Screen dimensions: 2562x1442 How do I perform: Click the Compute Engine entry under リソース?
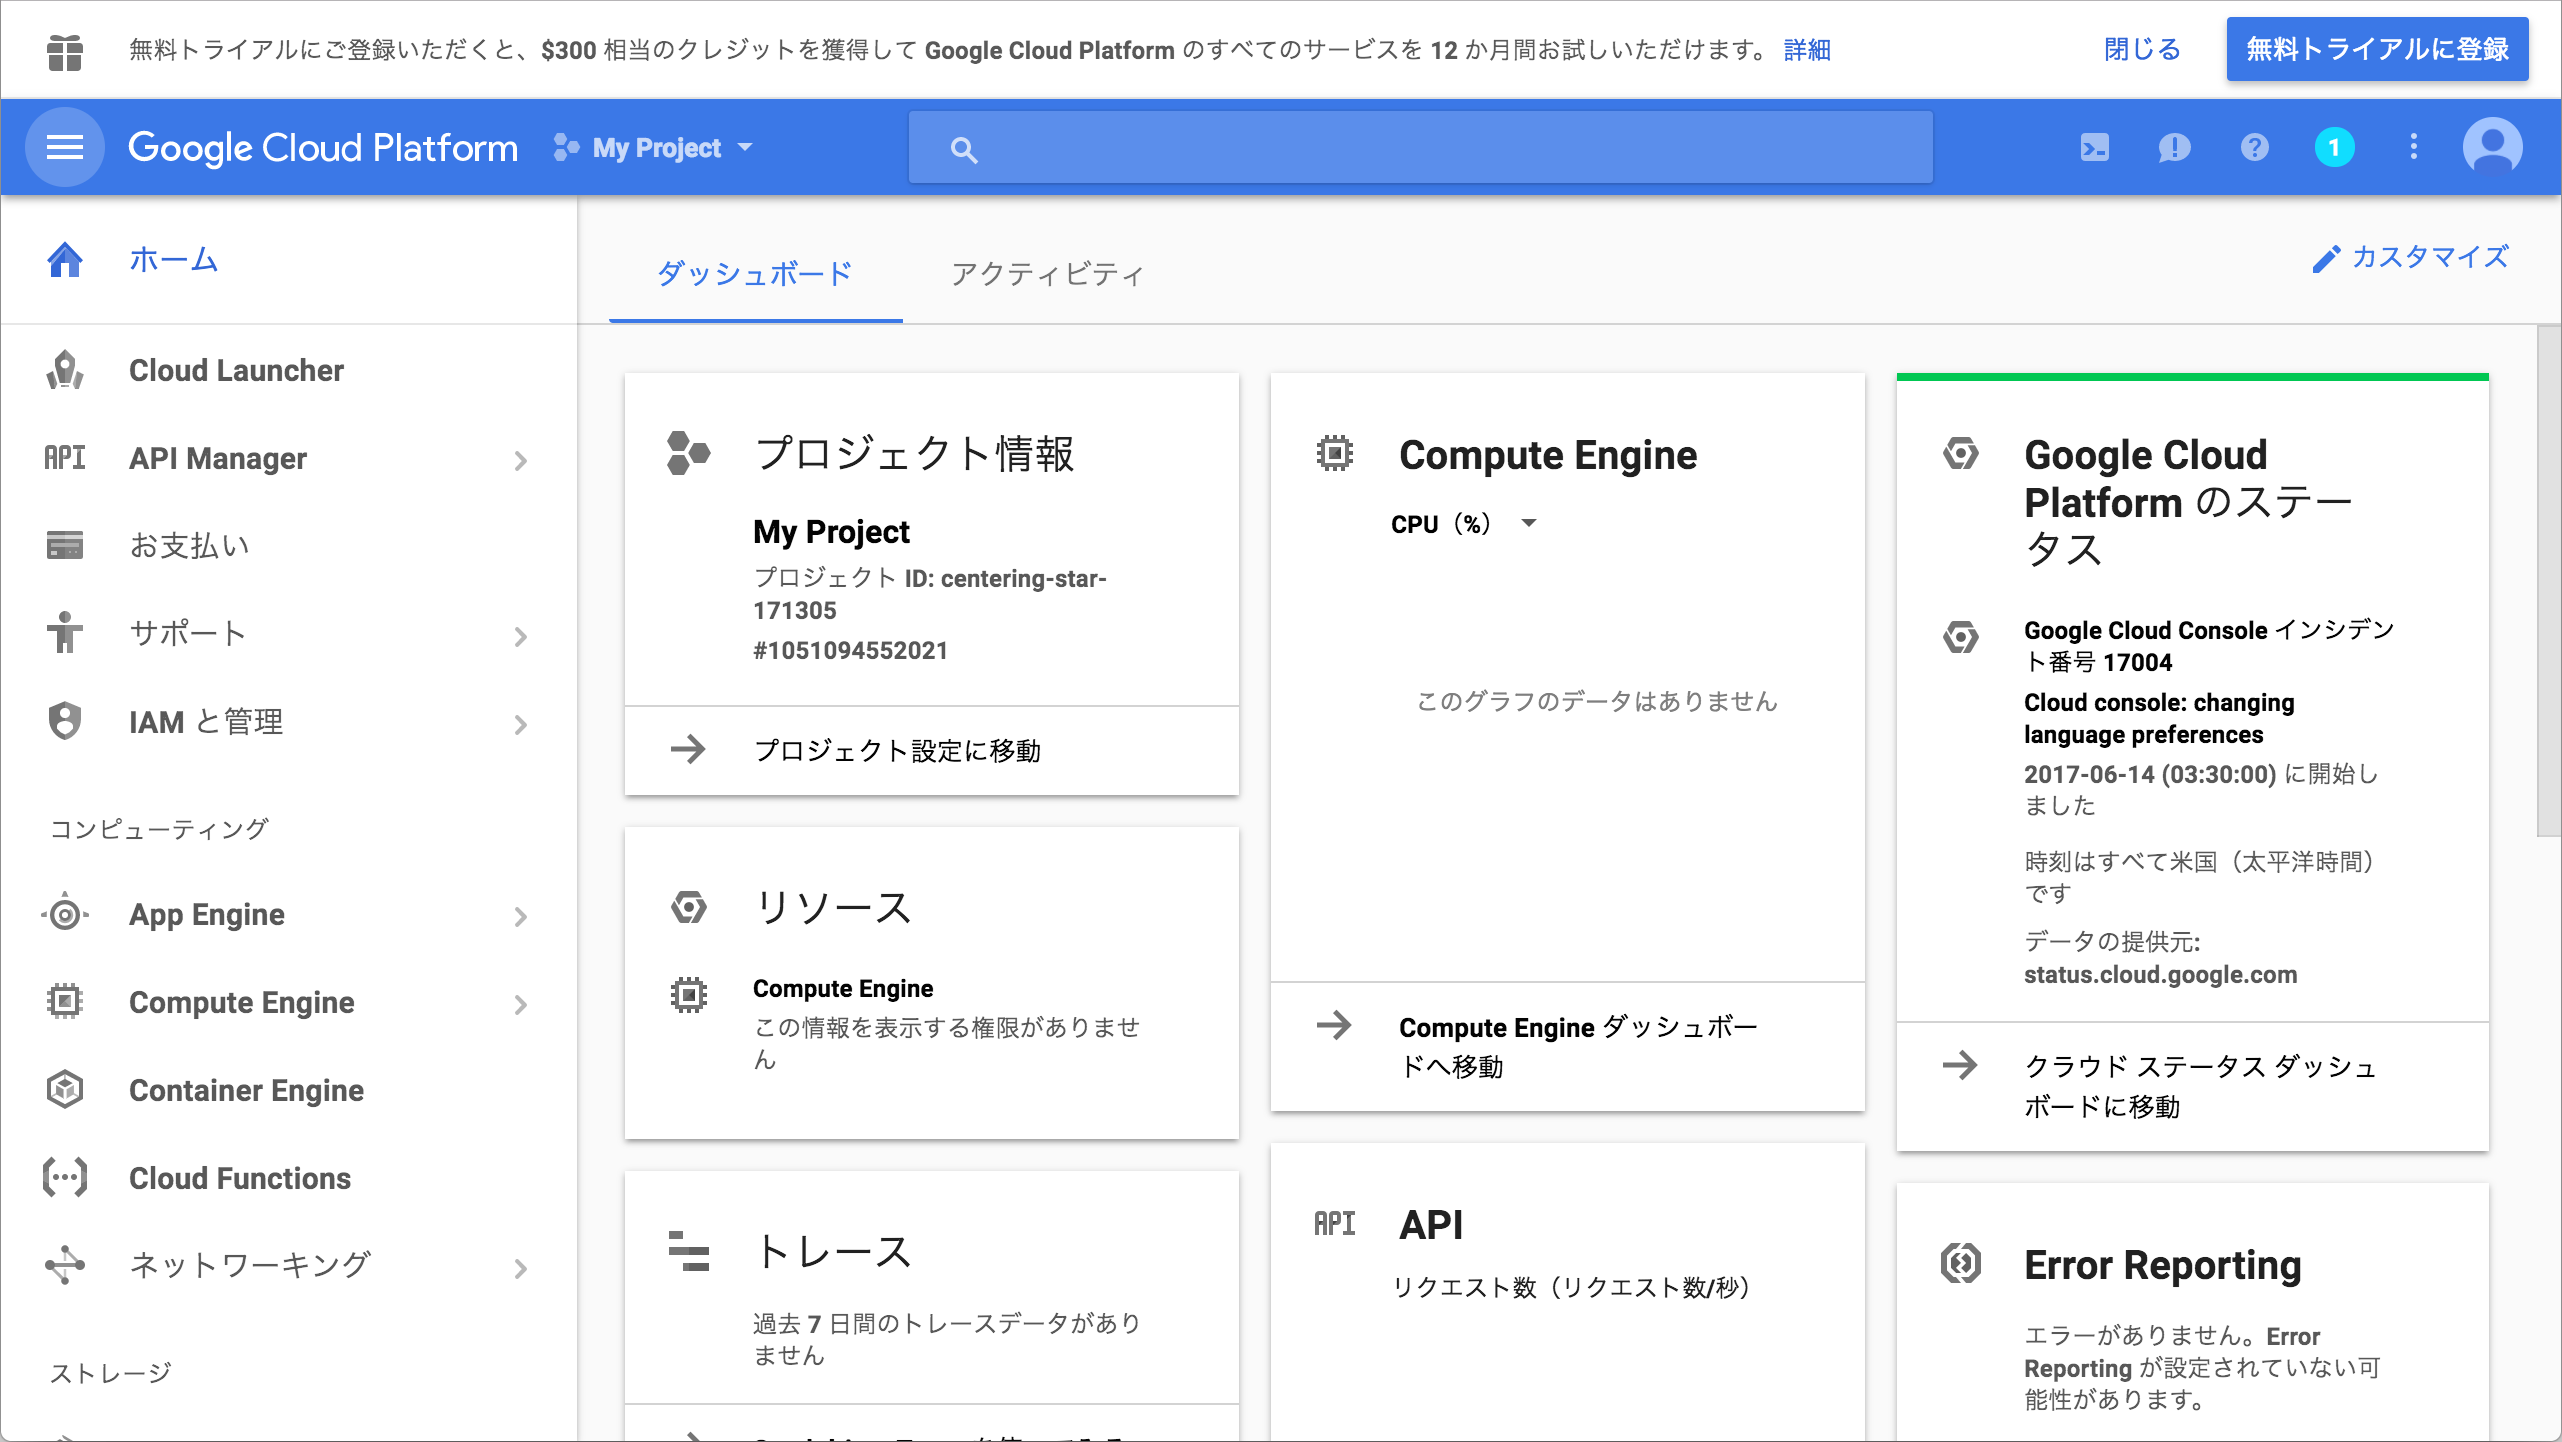843,989
